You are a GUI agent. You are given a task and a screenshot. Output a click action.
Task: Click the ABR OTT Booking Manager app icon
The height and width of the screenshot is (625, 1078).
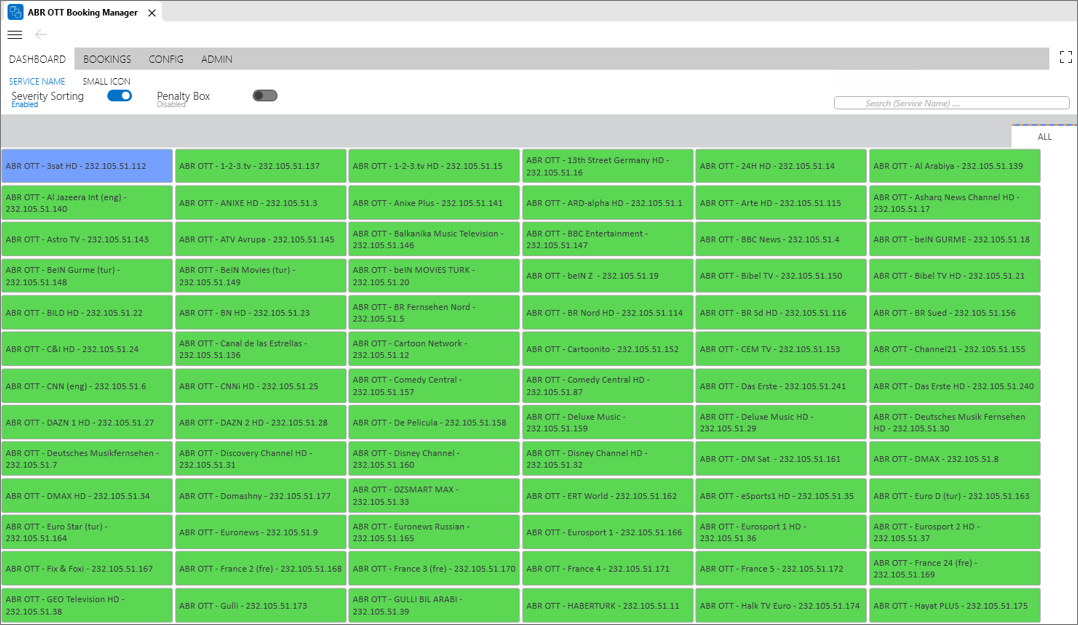(x=15, y=12)
